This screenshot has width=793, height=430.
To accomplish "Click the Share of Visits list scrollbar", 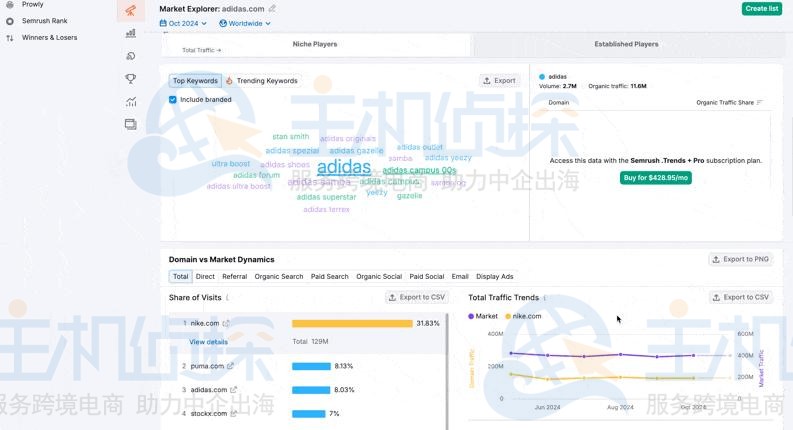I will point(447,371).
